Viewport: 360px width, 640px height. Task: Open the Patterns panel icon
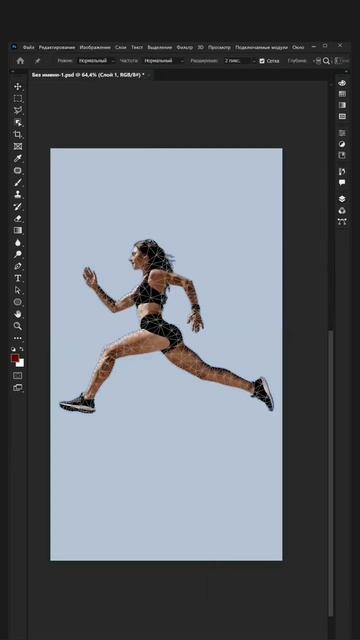coord(342,117)
